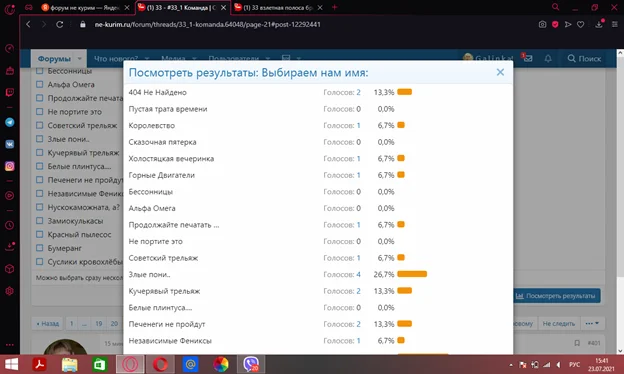Open Adobe Acrobat from the taskbar
The image size is (624, 374).
pos(39,364)
